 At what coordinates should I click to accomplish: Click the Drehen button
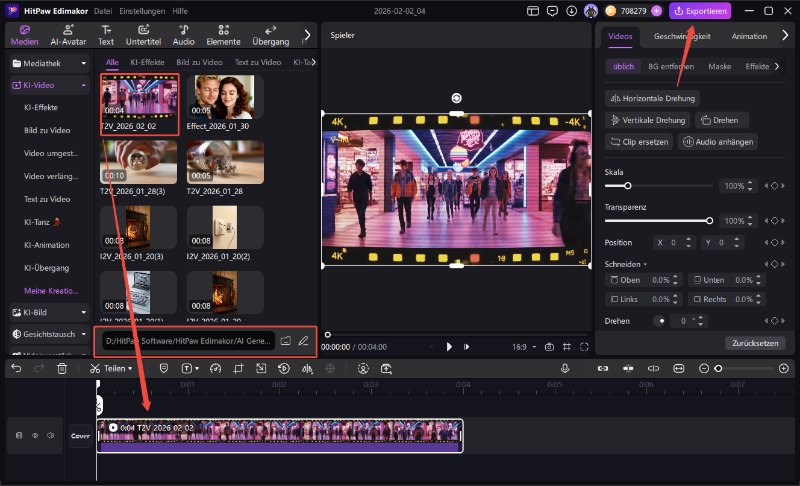coord(721,120)
